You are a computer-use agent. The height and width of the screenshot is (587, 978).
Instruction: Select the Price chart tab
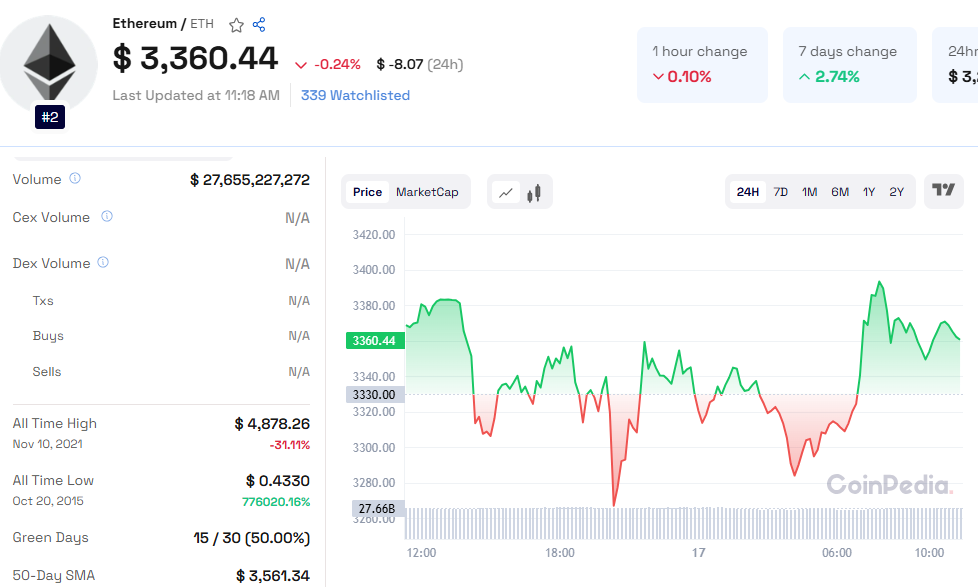[x=367, y=192]
